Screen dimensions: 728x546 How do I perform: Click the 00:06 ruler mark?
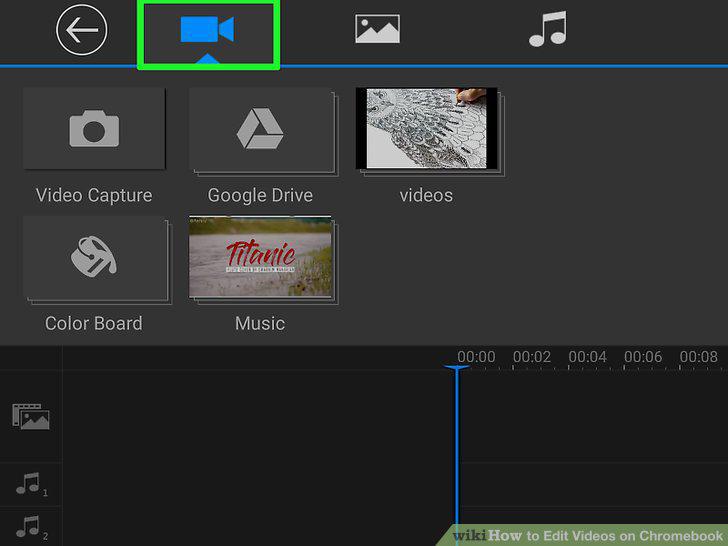click(x=643, y=357)
